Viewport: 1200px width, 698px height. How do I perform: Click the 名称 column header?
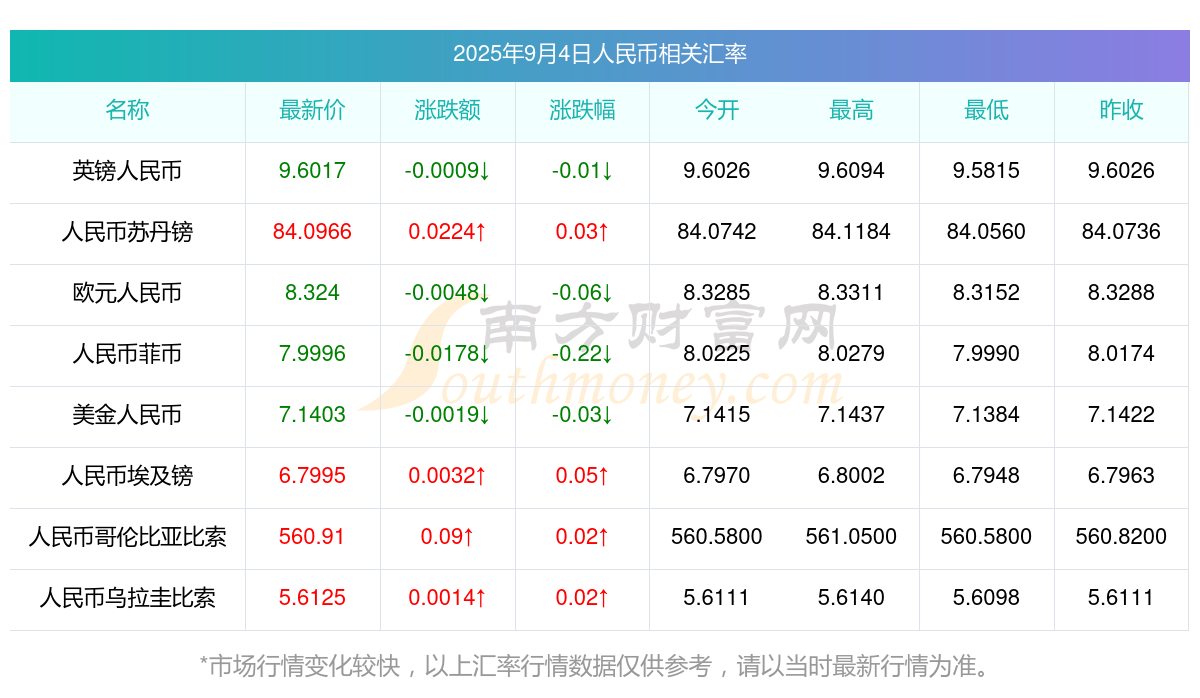tap(127, 110)
